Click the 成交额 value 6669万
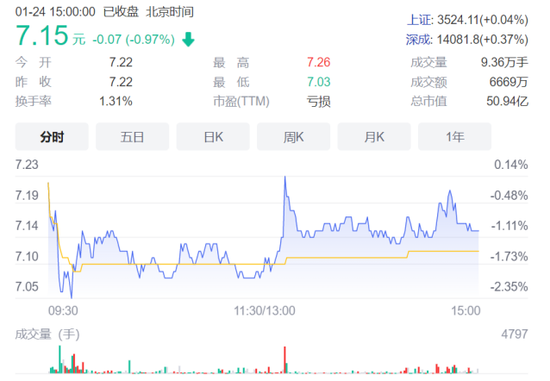 [x=509, y=82]
